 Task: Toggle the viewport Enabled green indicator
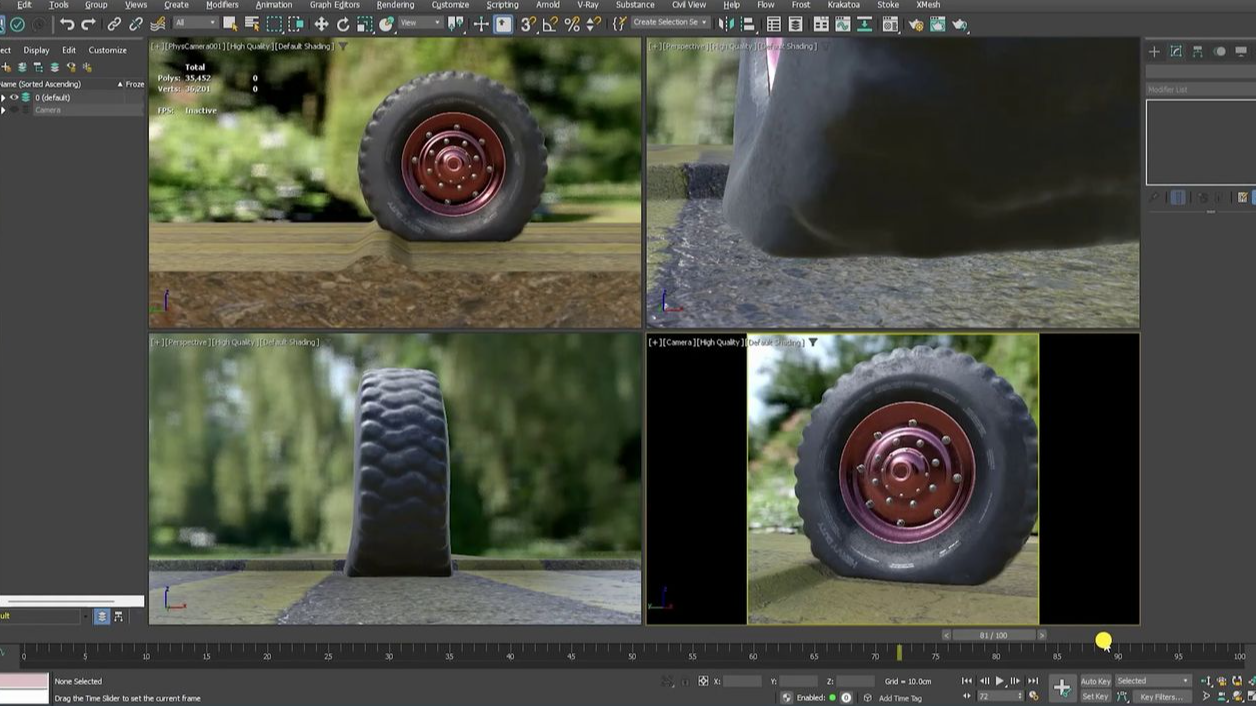(x=832, y=698)
